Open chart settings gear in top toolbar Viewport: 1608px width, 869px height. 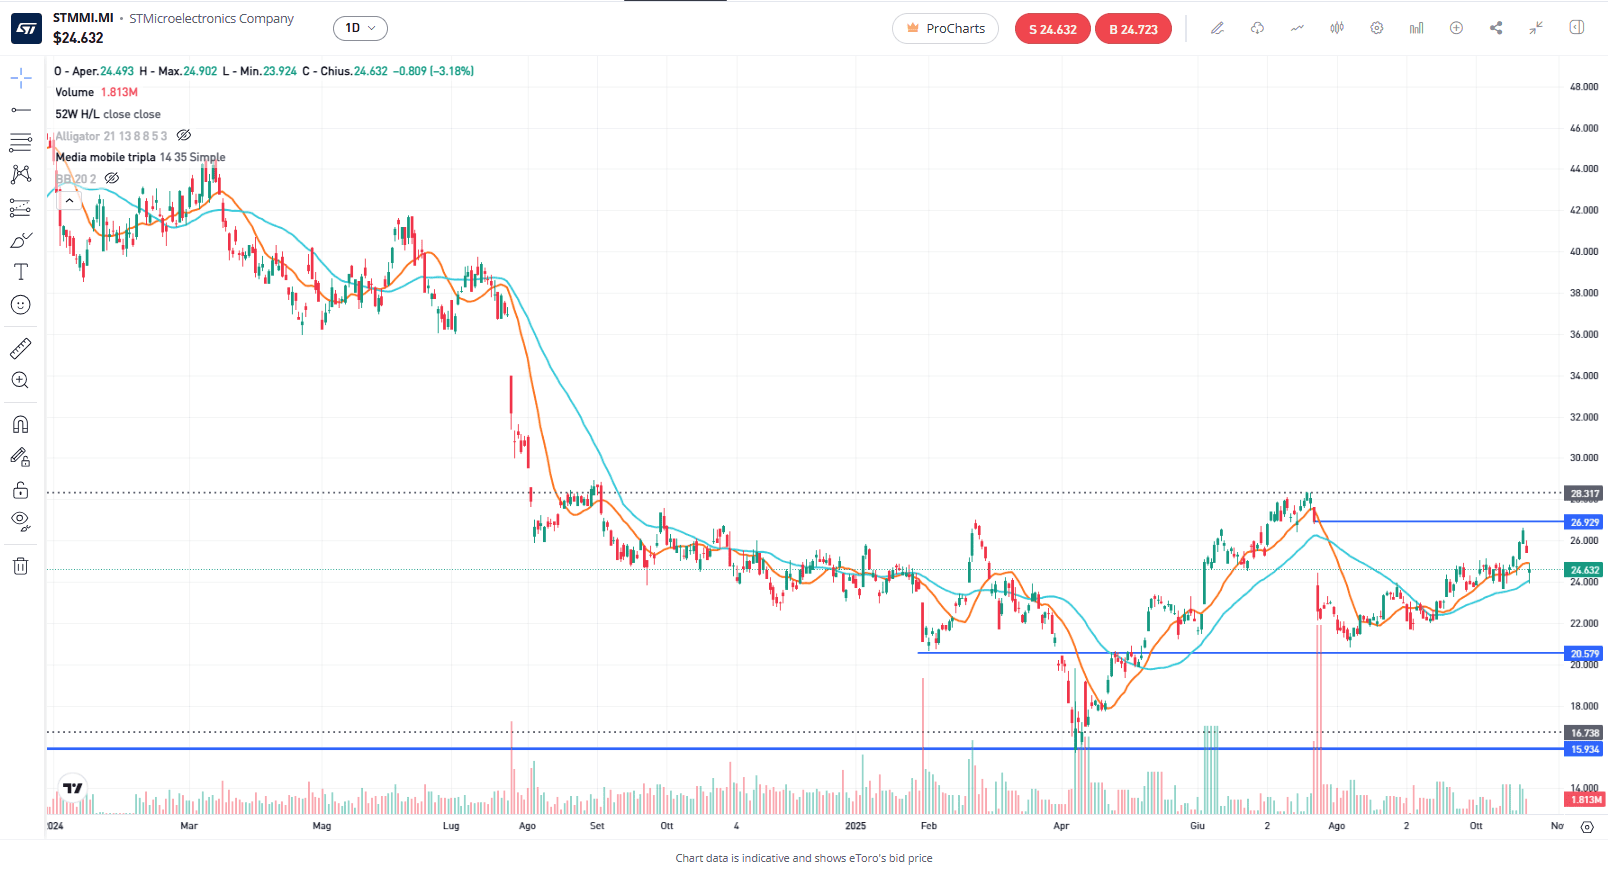(x=1377, y=28)
